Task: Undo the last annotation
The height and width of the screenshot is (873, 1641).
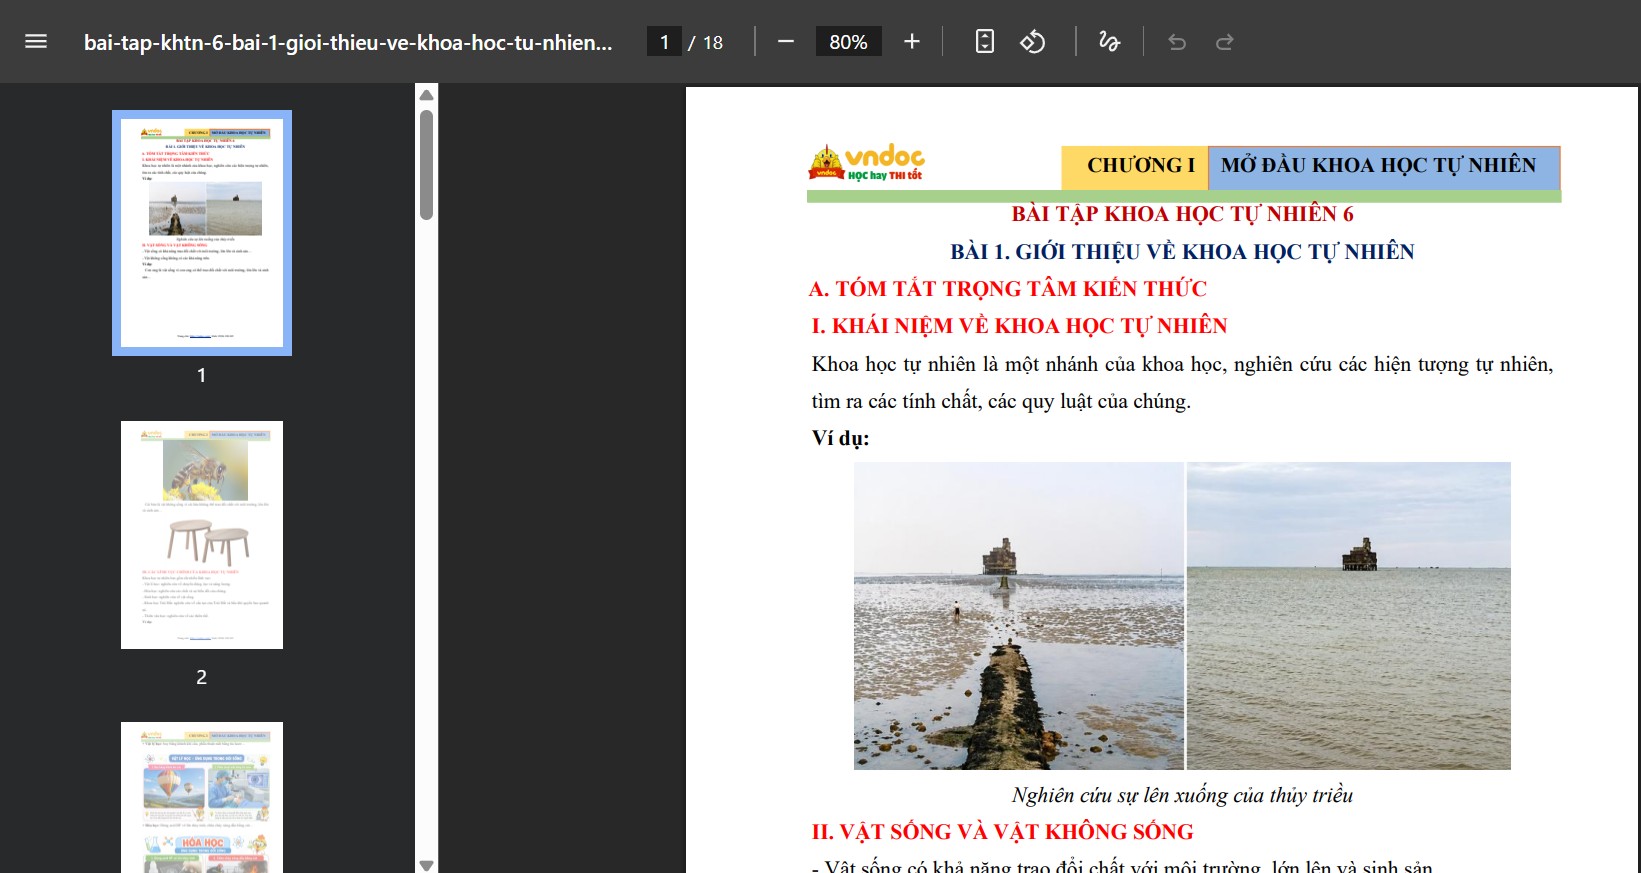Action: pos(1177,42)
